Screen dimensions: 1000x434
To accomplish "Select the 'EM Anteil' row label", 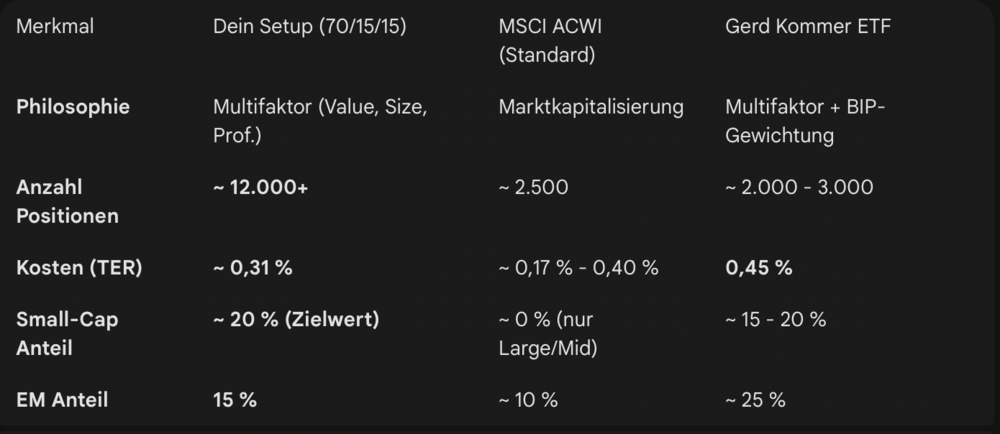I will pyautogui.click(x=62, y=400).
